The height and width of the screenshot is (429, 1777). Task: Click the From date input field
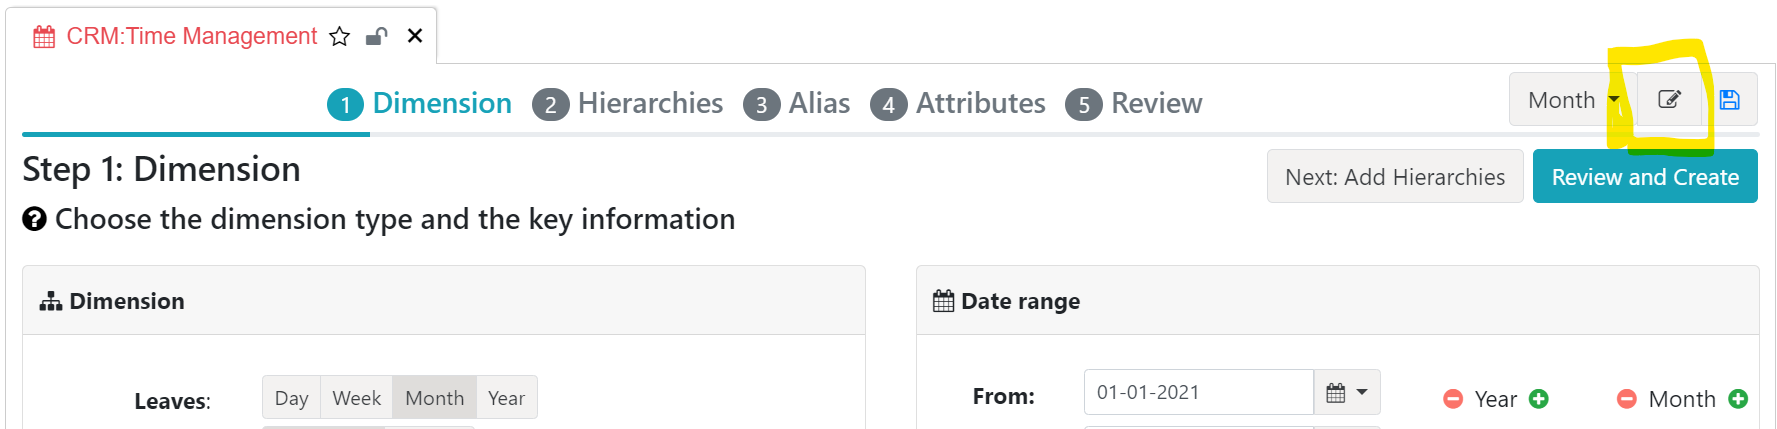coord(1198,392)
